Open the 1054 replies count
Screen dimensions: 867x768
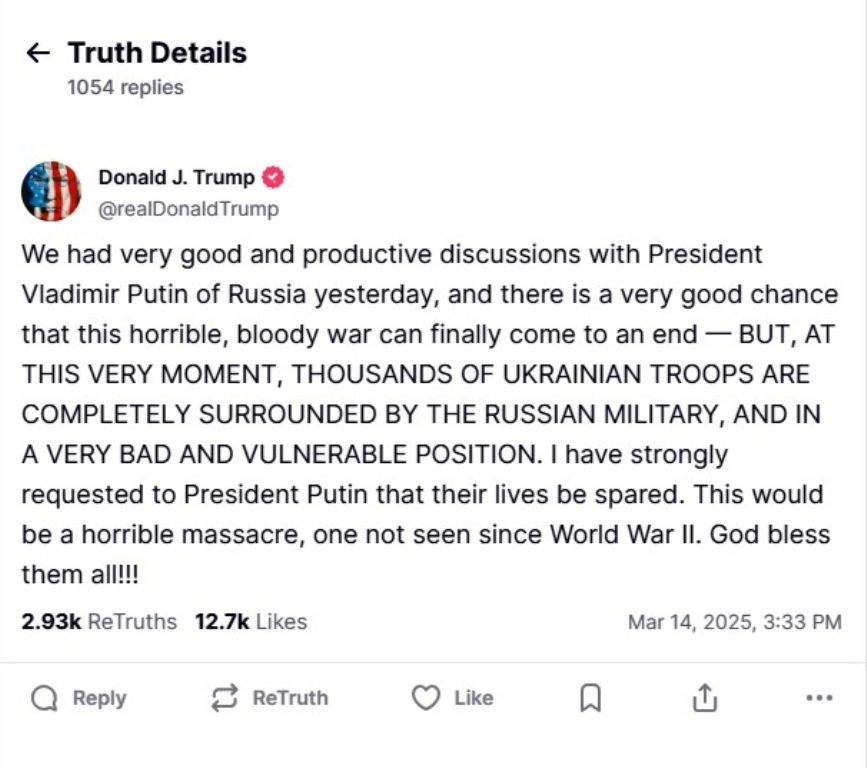pos(125,88)
